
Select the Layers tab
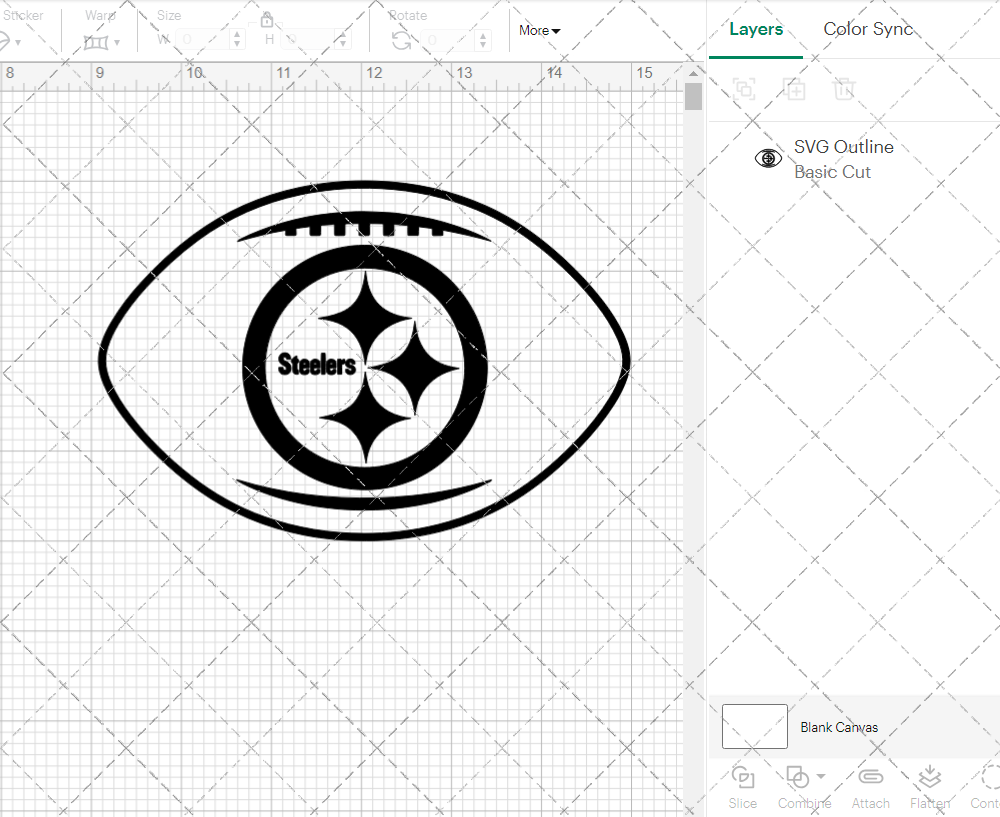point(756,29)
